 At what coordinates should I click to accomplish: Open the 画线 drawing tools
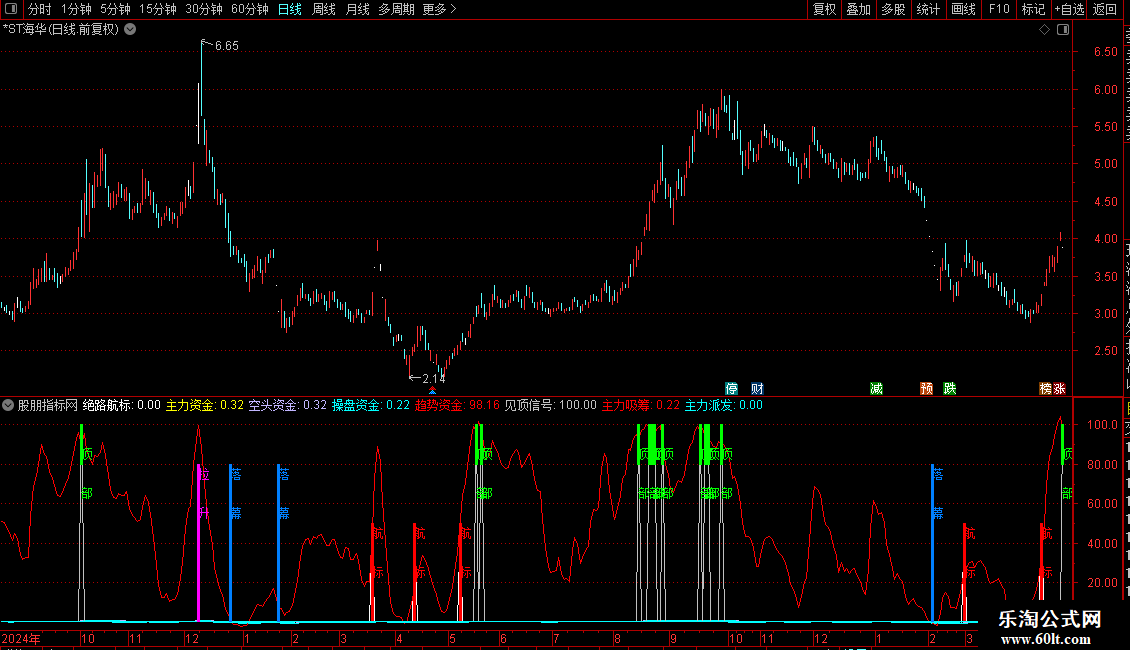tap(963, 9)
